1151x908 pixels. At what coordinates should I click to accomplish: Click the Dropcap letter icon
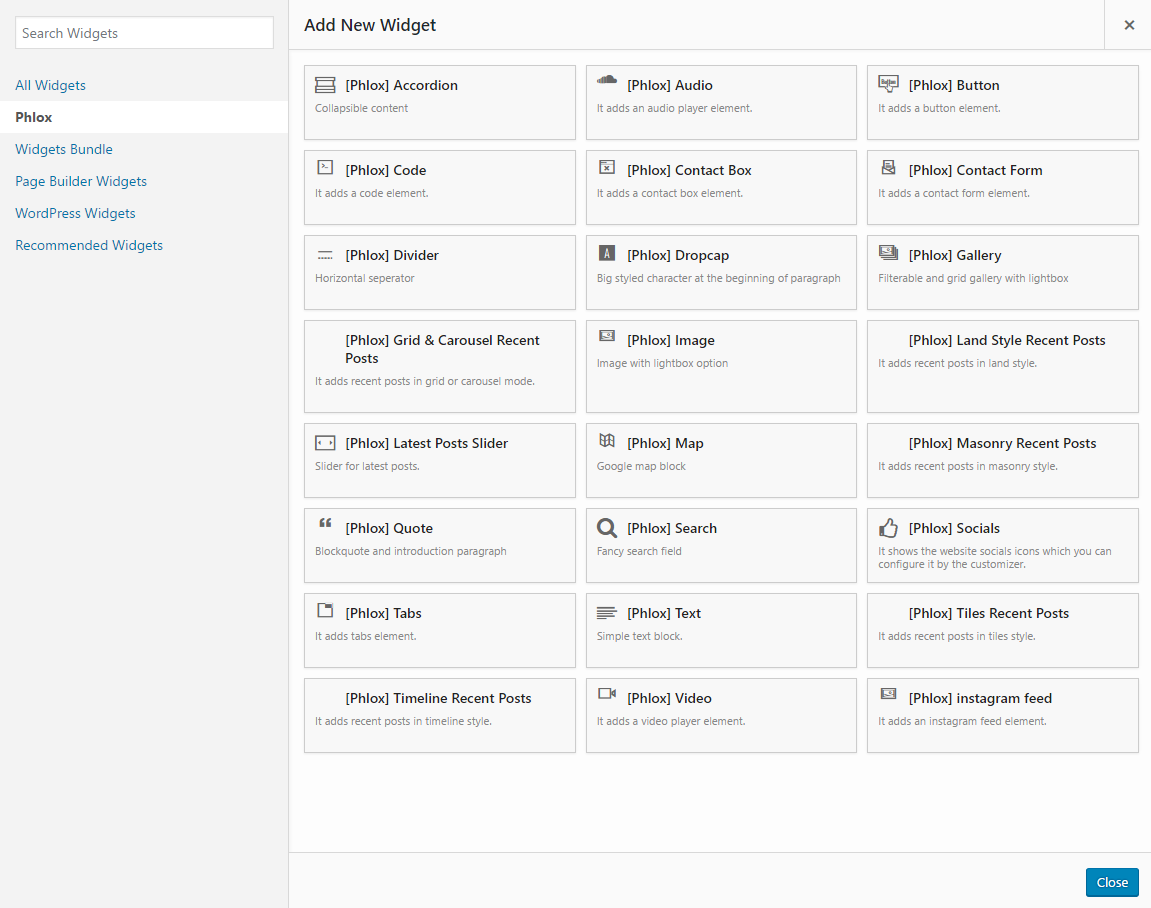tap(606, 253)
